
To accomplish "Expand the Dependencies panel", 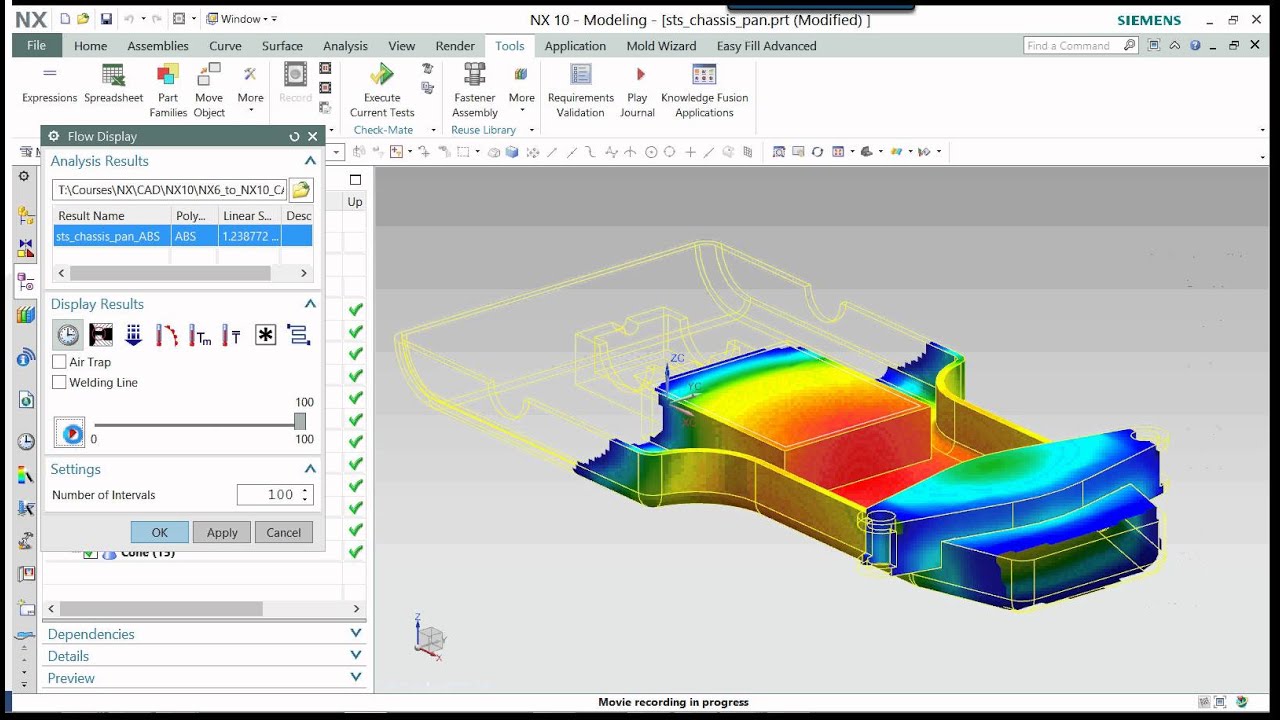I will [356, 633].
